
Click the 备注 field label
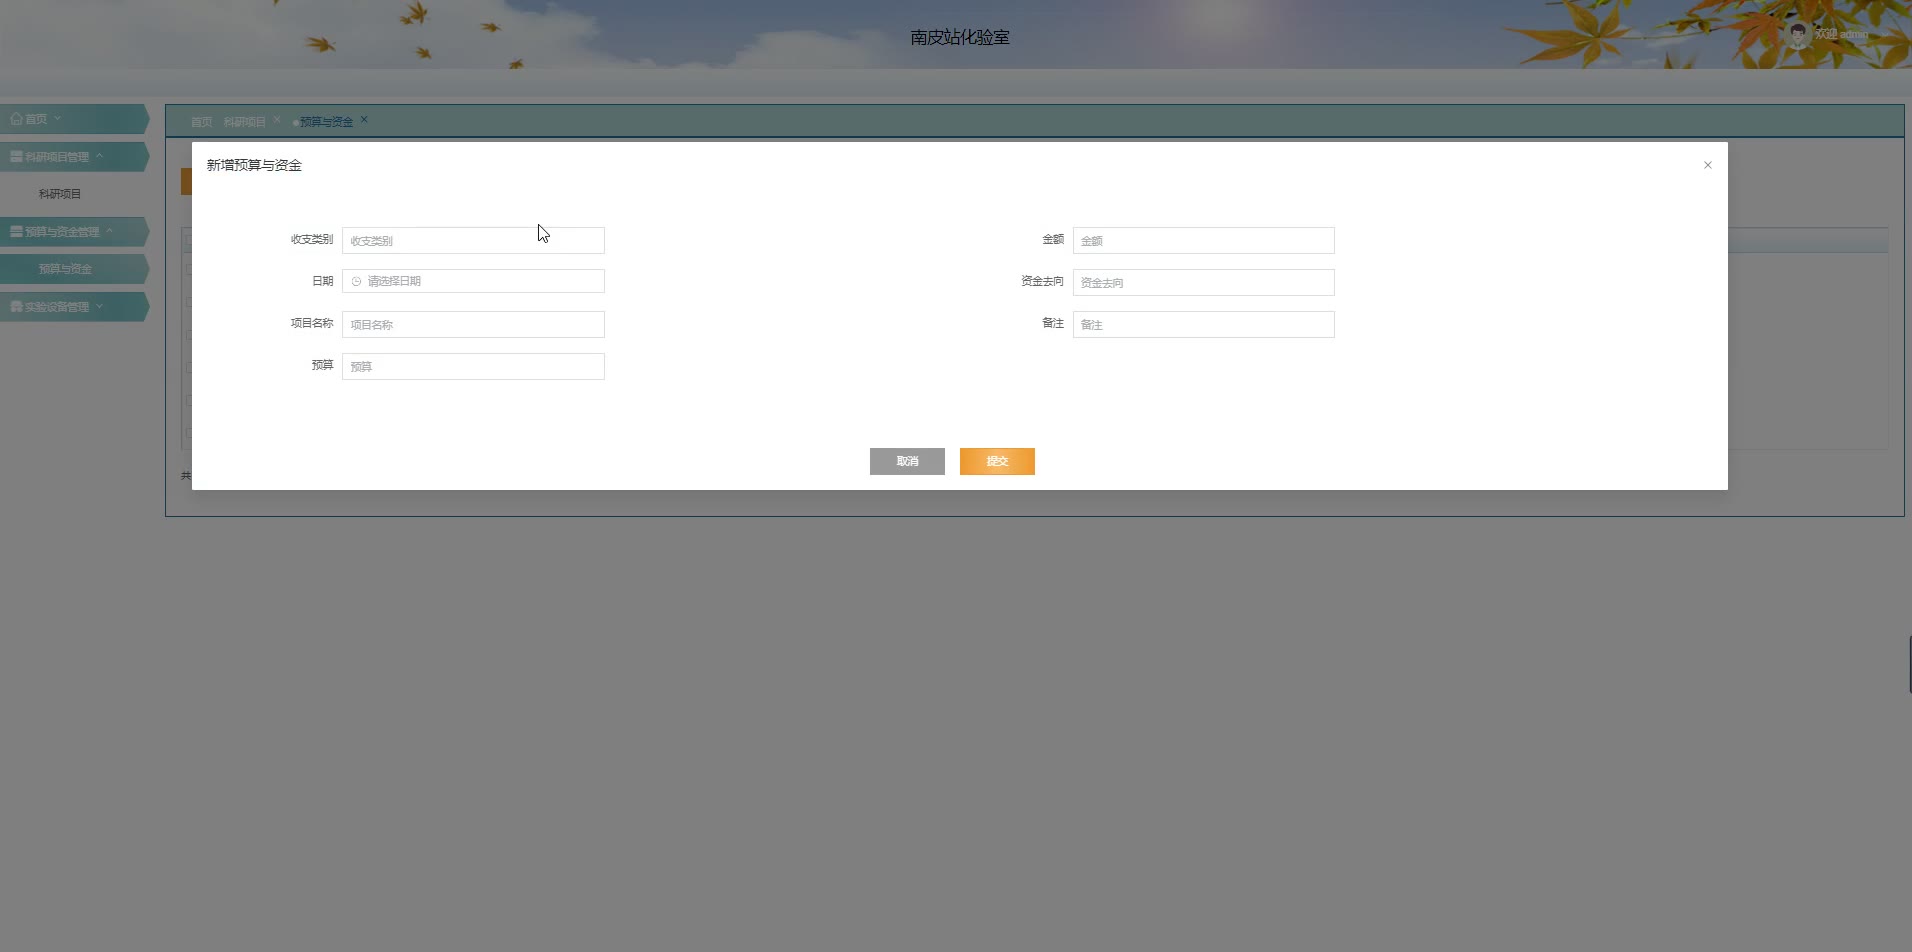1053,323
